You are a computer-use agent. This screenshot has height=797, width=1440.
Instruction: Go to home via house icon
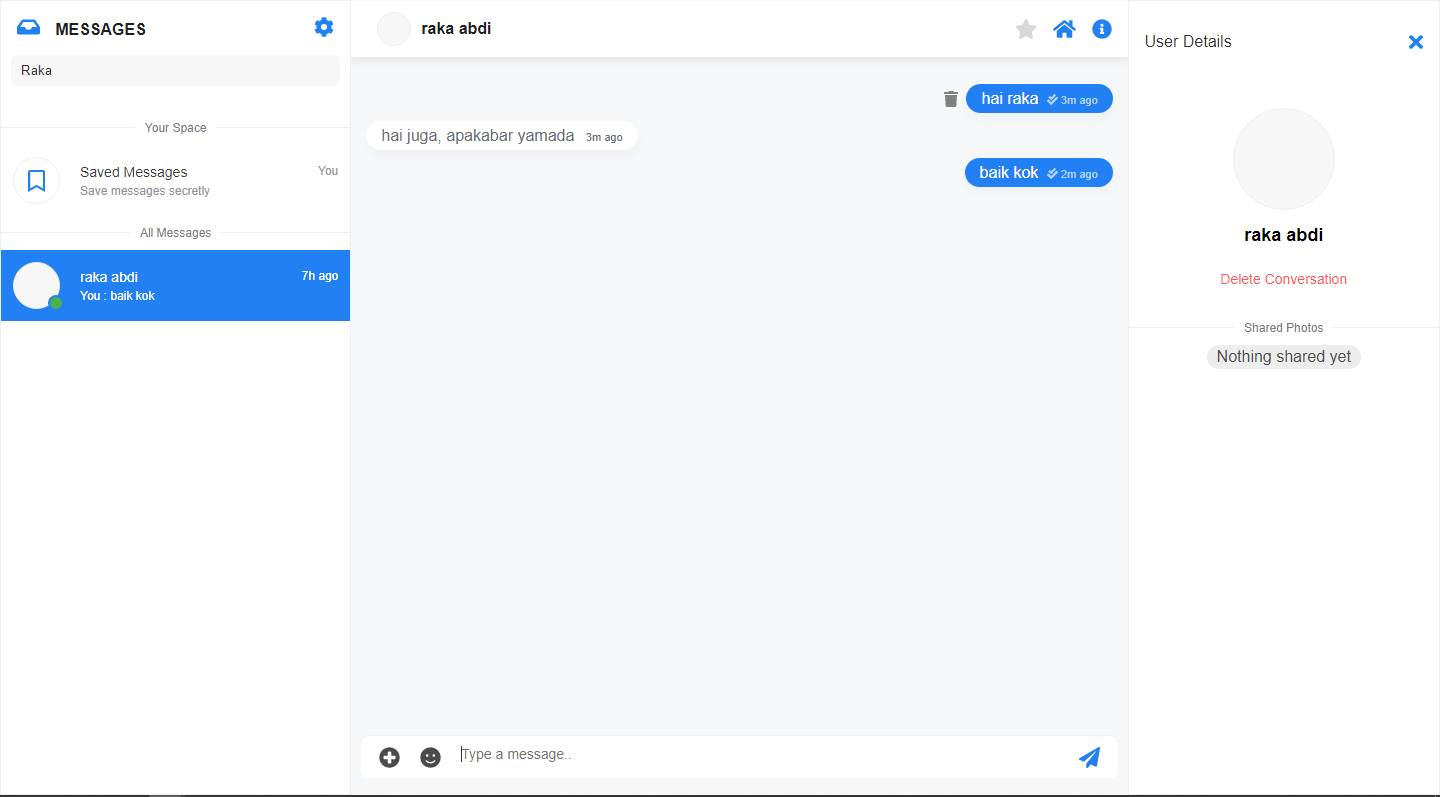click(x=1064, y=29)
